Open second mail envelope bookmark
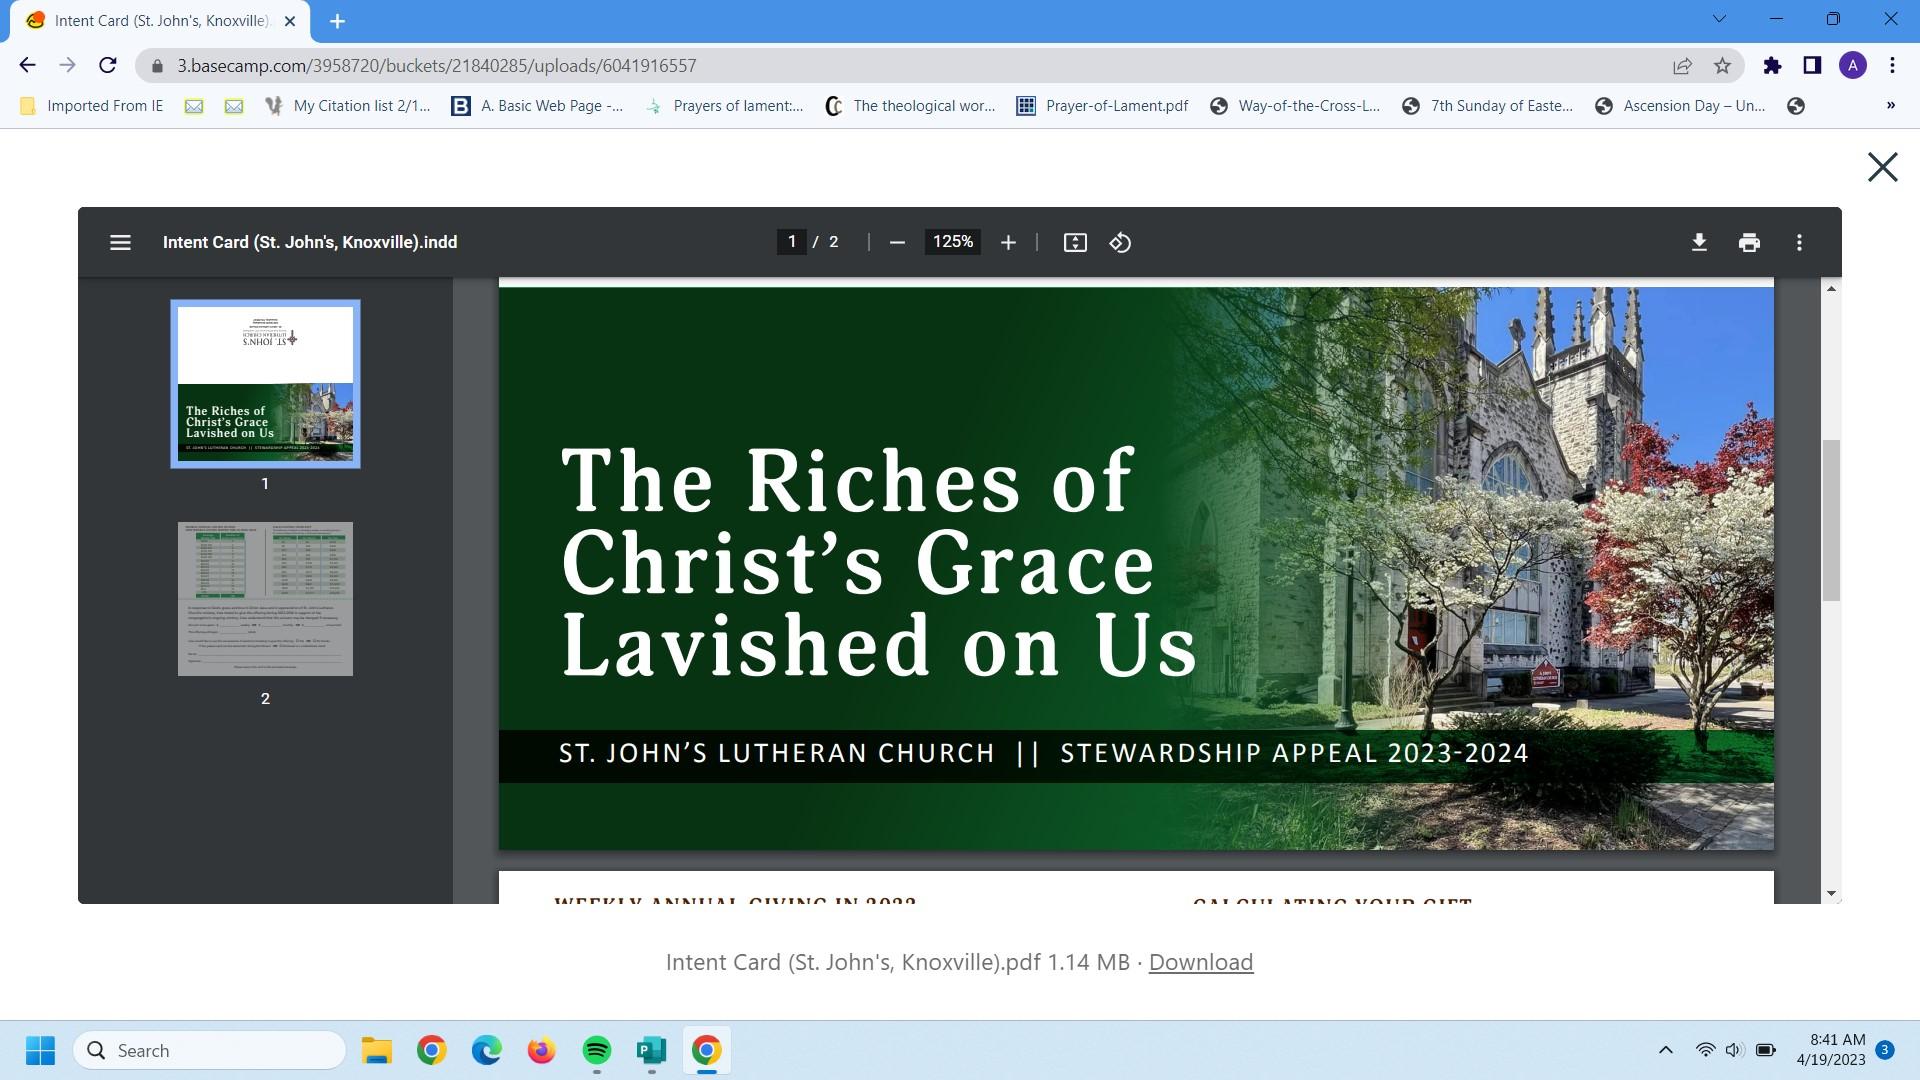1920x1080 pixels. click(x=234, y=106)
